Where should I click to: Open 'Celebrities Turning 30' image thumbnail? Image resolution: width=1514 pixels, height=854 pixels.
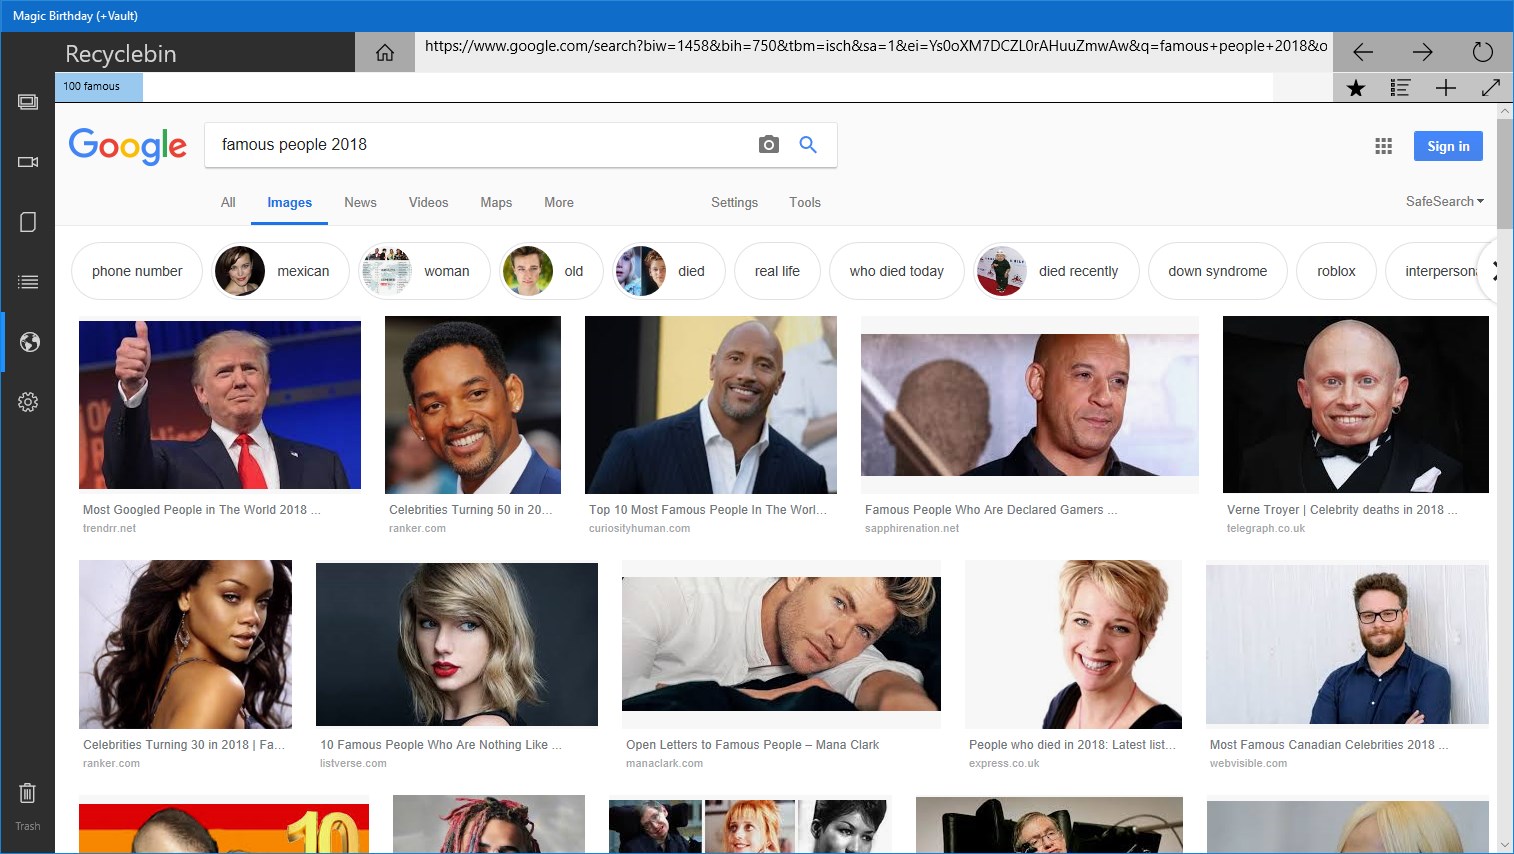(x=186, y=644)
